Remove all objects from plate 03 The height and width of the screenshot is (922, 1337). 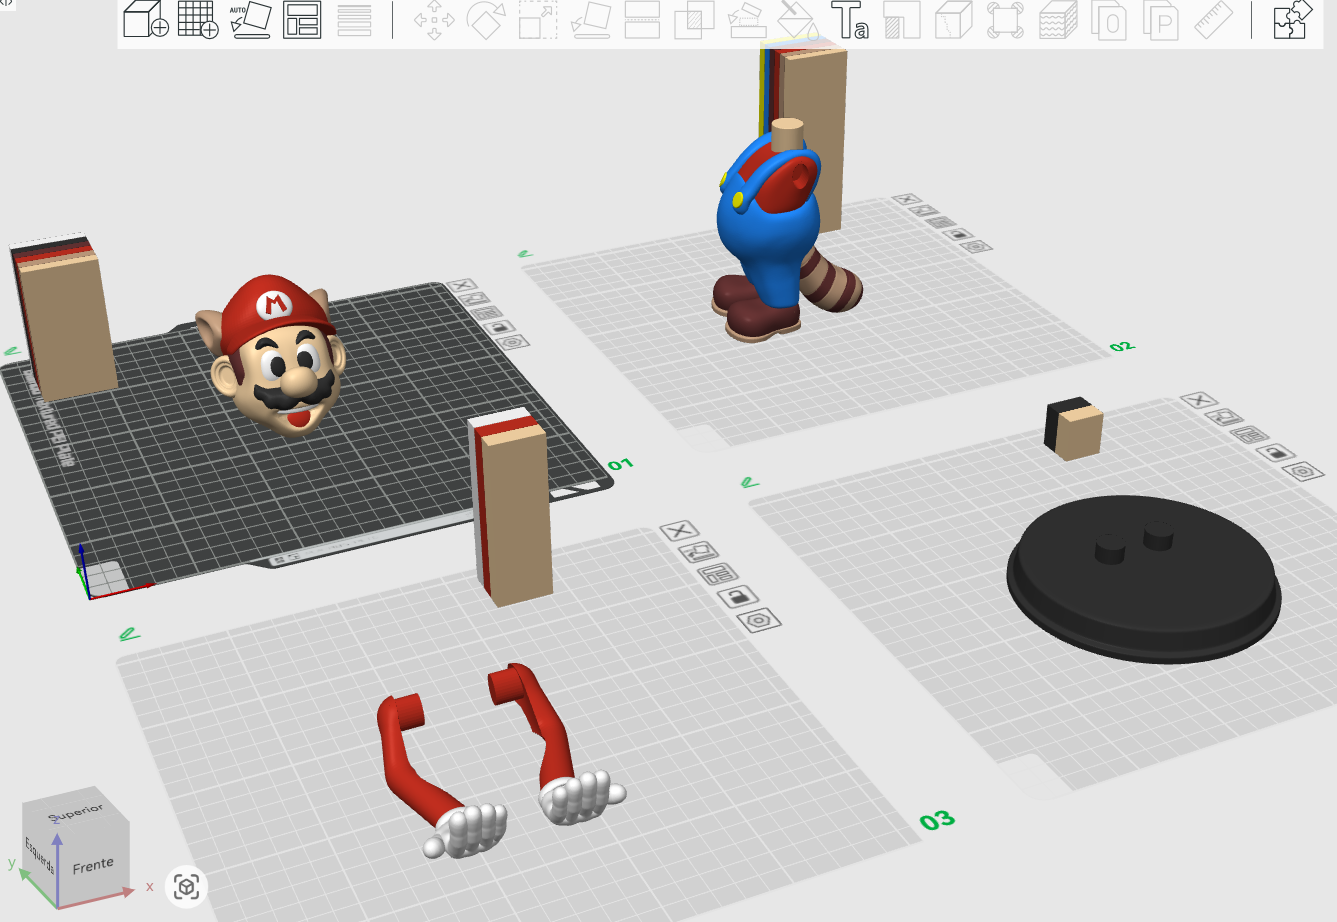(679, 531)
